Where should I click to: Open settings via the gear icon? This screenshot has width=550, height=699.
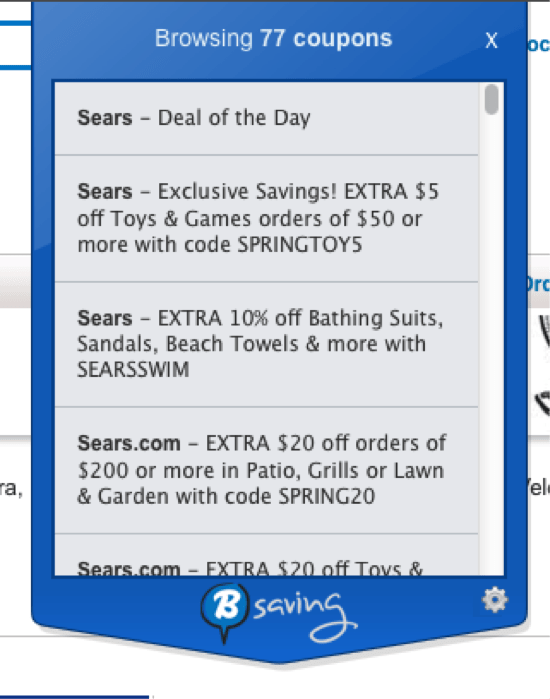pyautogui.click(x=495, y=600)
